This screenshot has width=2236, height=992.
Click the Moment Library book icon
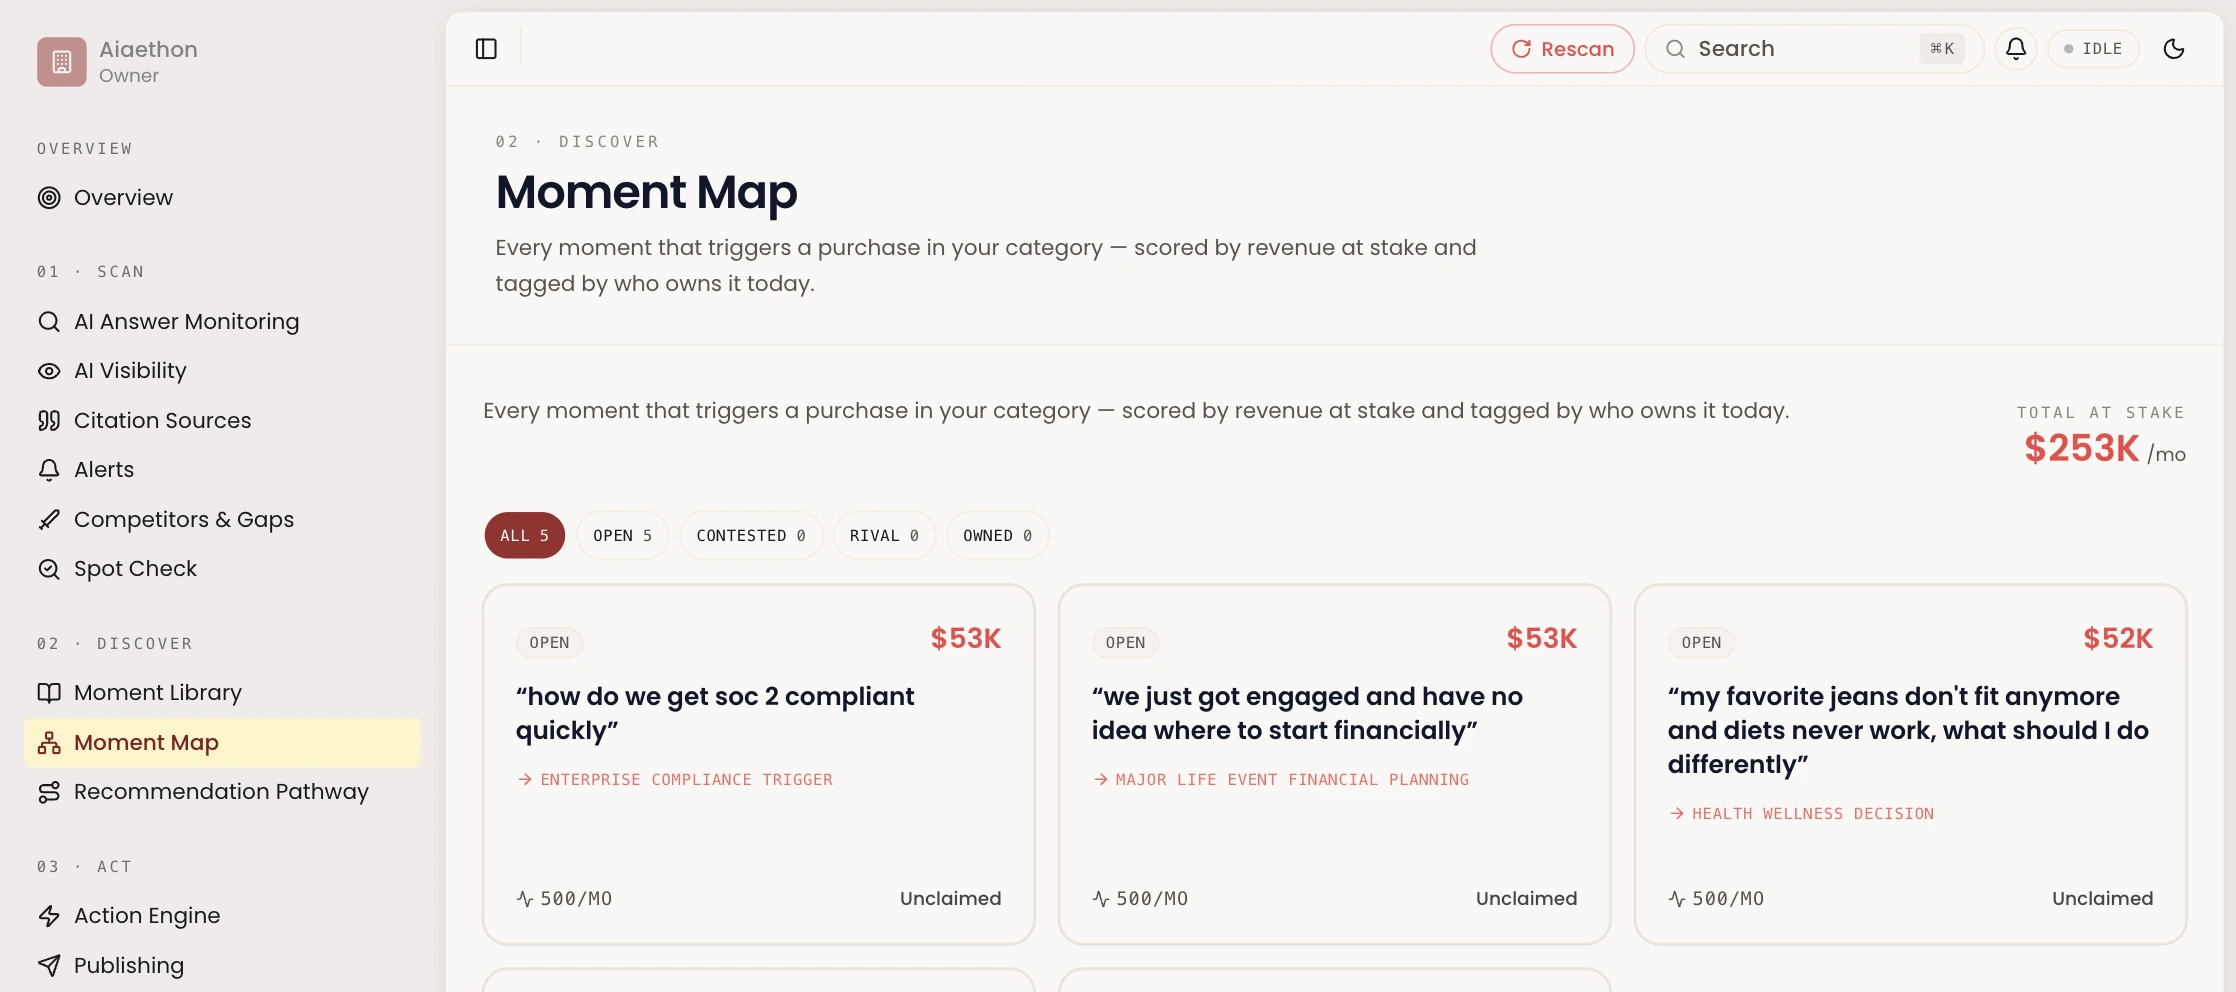point(49,693)
